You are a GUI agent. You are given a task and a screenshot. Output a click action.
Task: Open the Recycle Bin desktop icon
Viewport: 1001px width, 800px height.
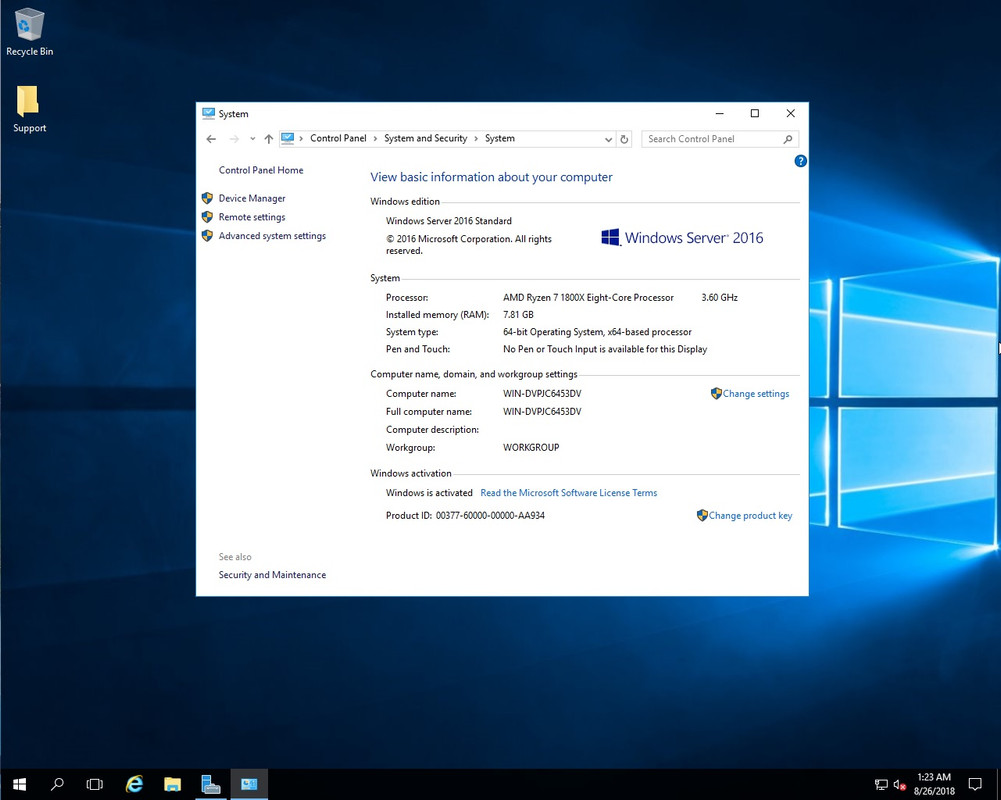point(29,33)
